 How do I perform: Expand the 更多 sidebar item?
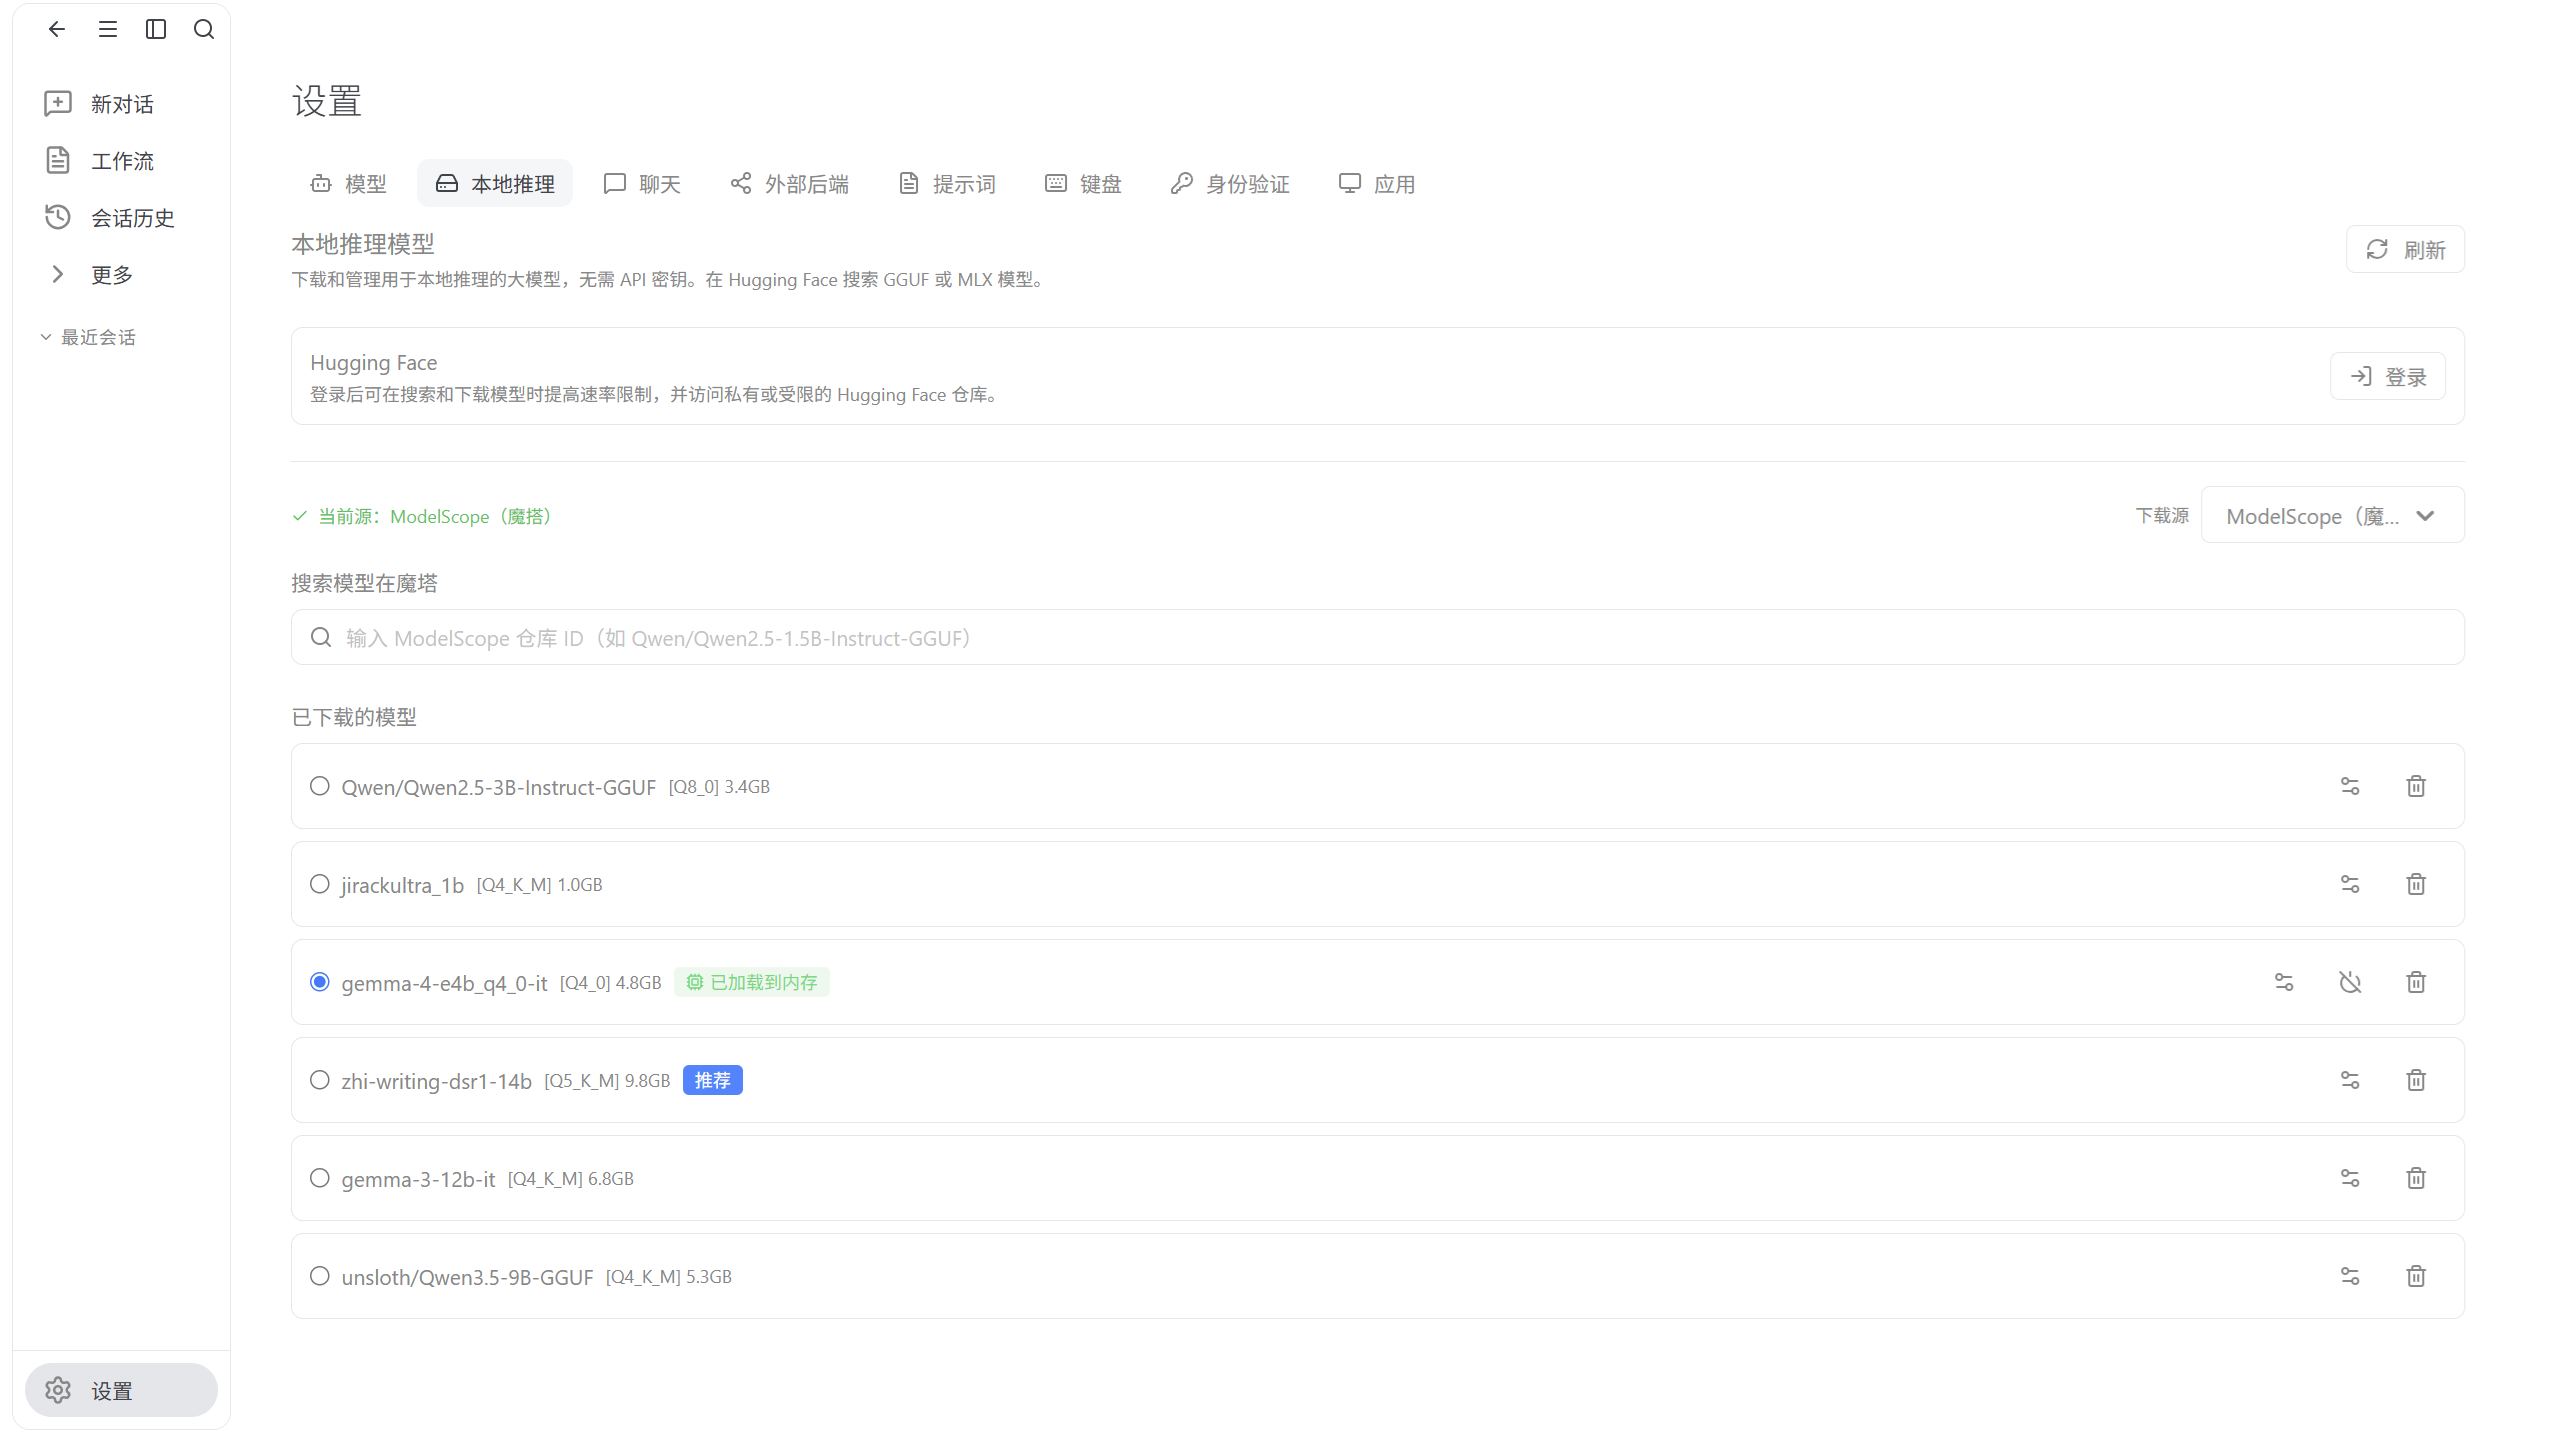coord(120,274)
